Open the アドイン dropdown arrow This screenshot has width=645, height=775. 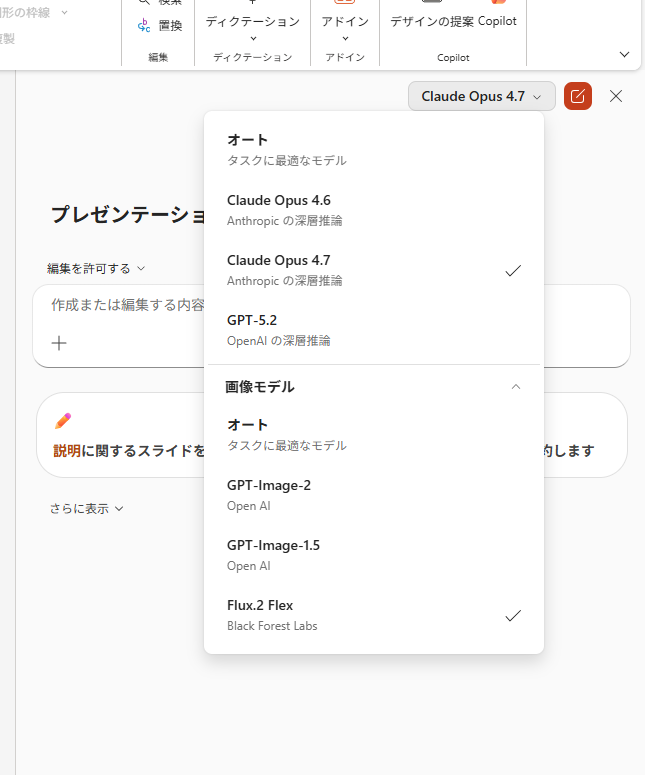345,39
